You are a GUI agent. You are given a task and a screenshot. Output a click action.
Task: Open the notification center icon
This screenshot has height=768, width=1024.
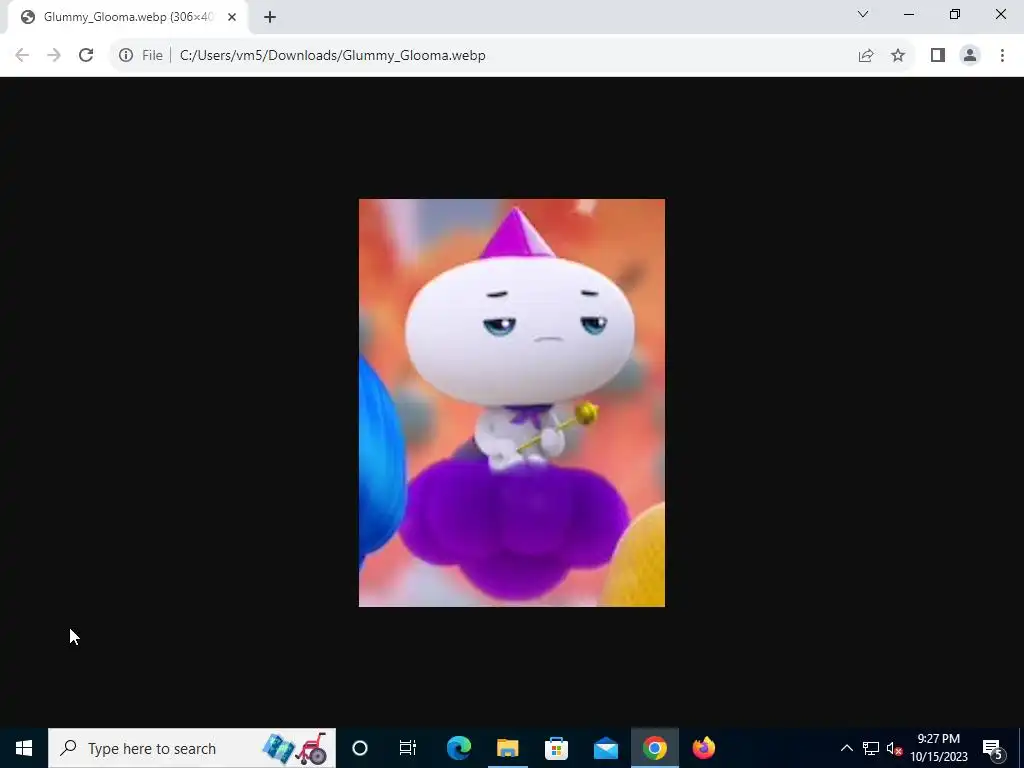coord(993,748)
